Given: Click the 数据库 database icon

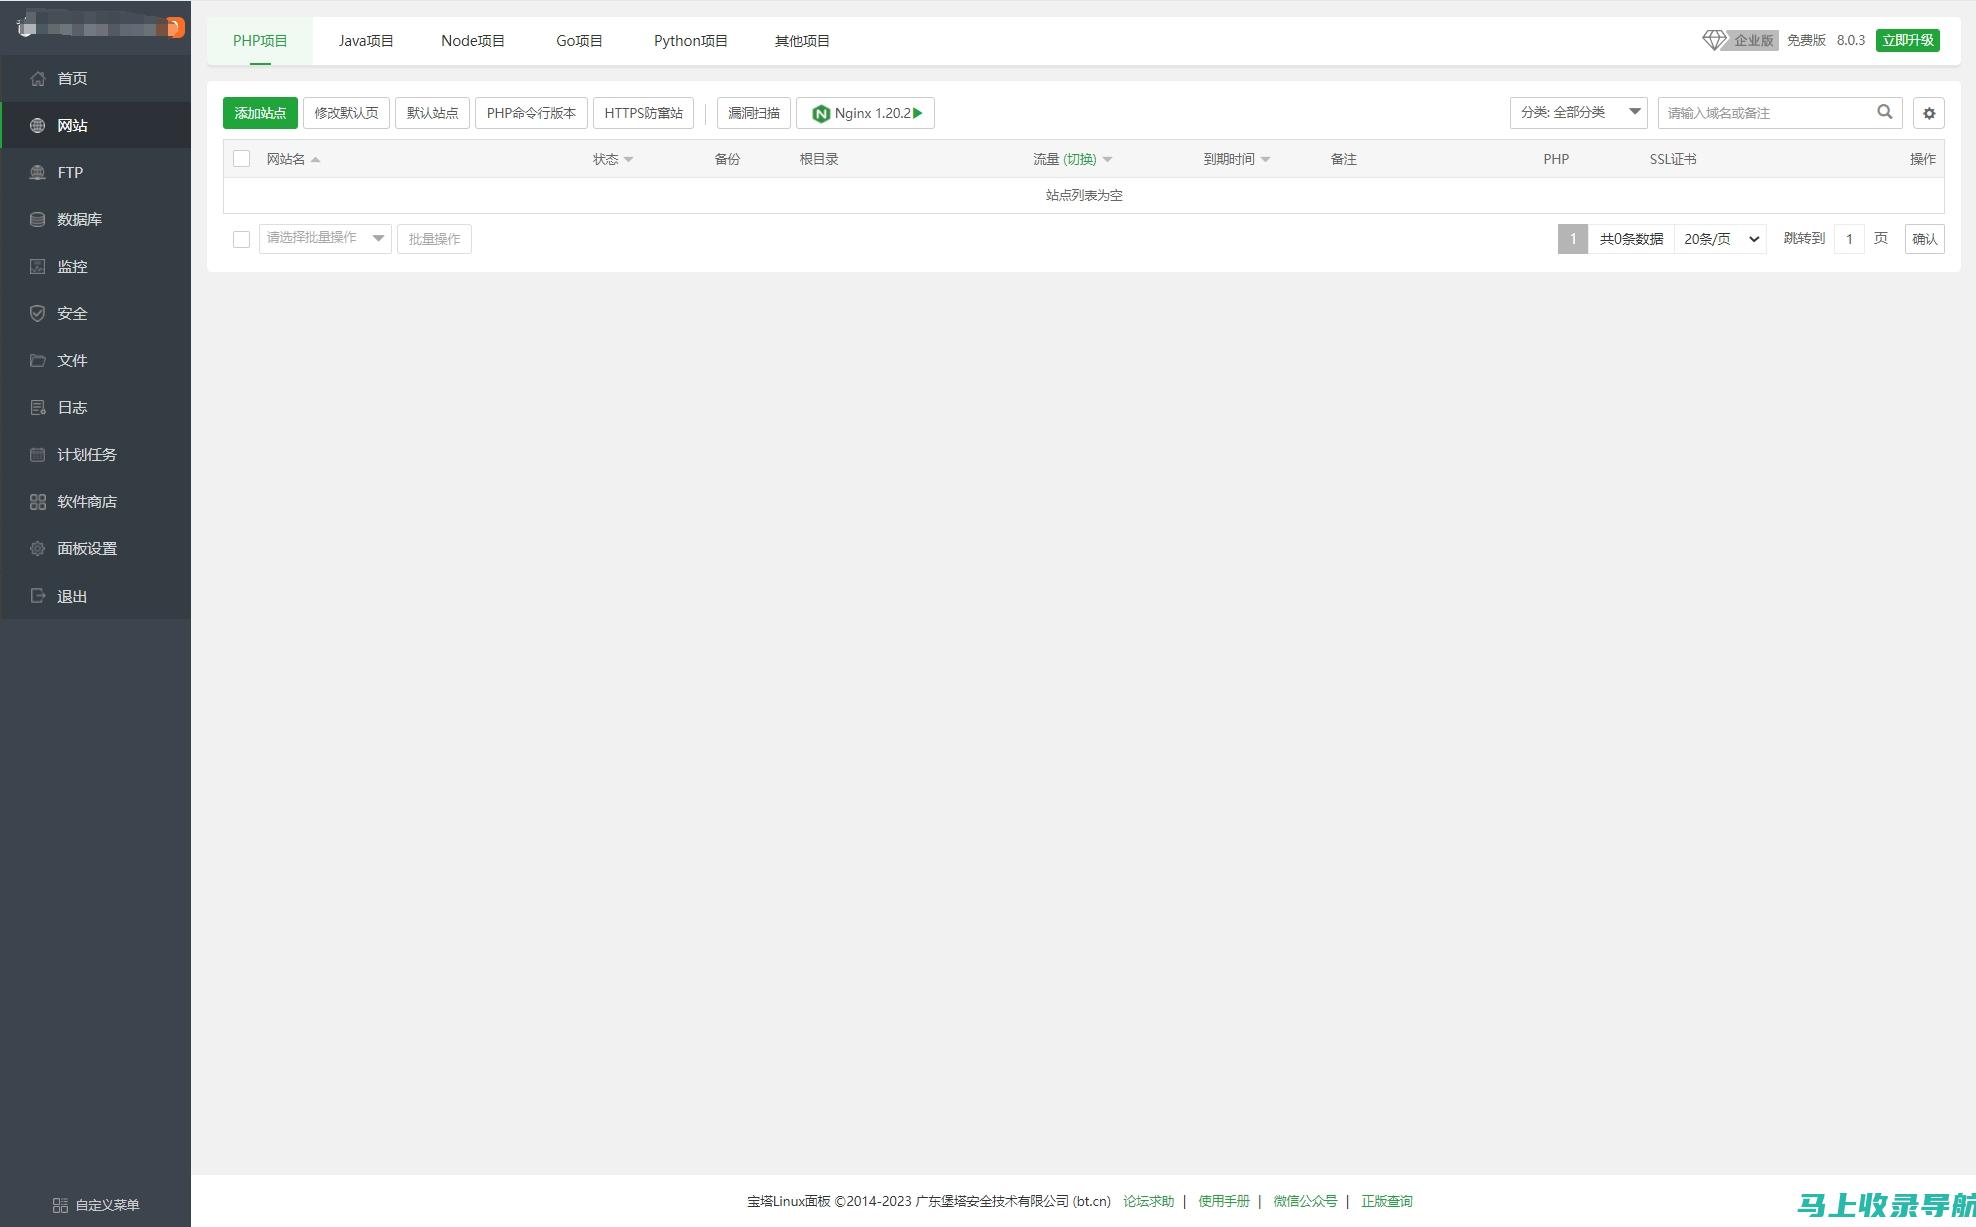Looking at the screenshot, I should point(37,219).
